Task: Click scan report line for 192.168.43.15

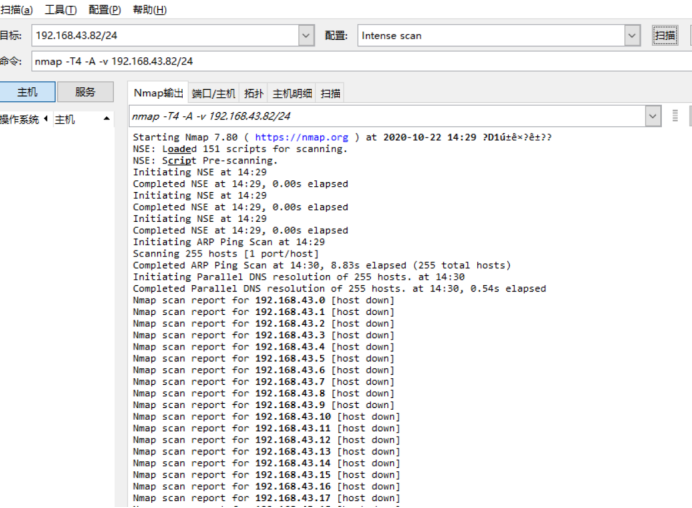Action: point(267,475)
